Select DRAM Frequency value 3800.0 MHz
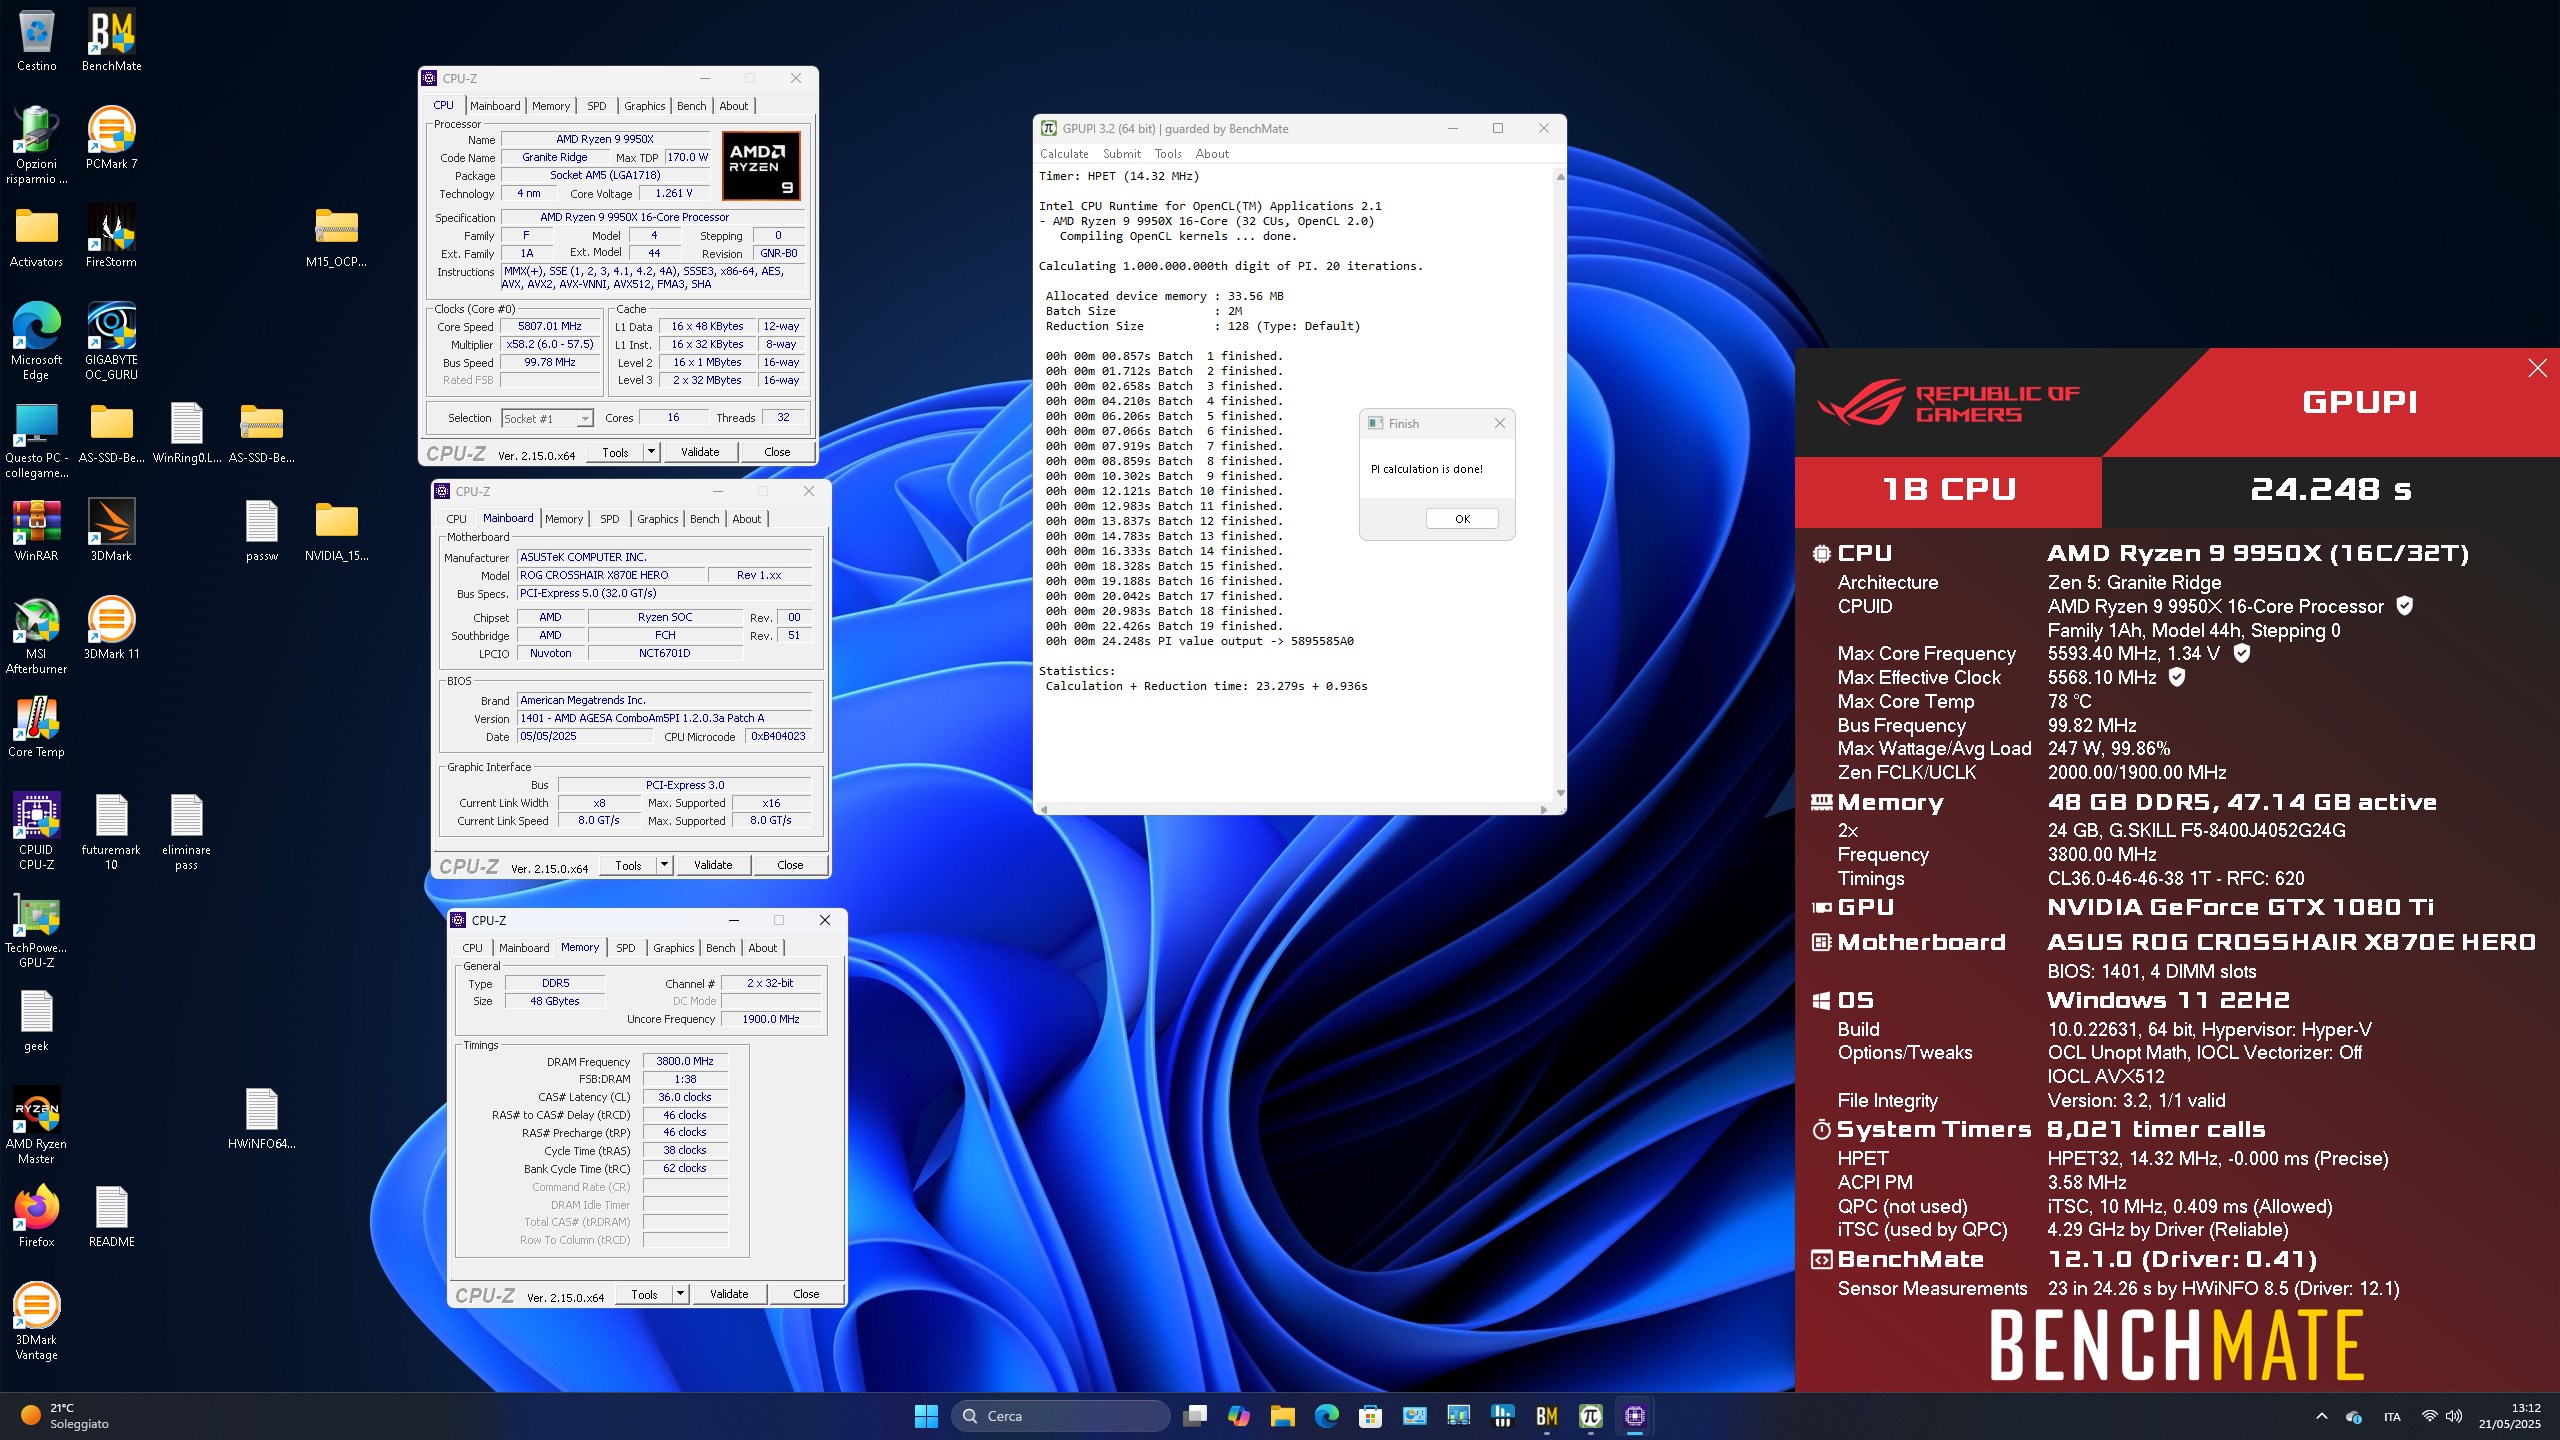Image resolution: width=2560 pixels, height=1440 pixels. (685, 1061)
